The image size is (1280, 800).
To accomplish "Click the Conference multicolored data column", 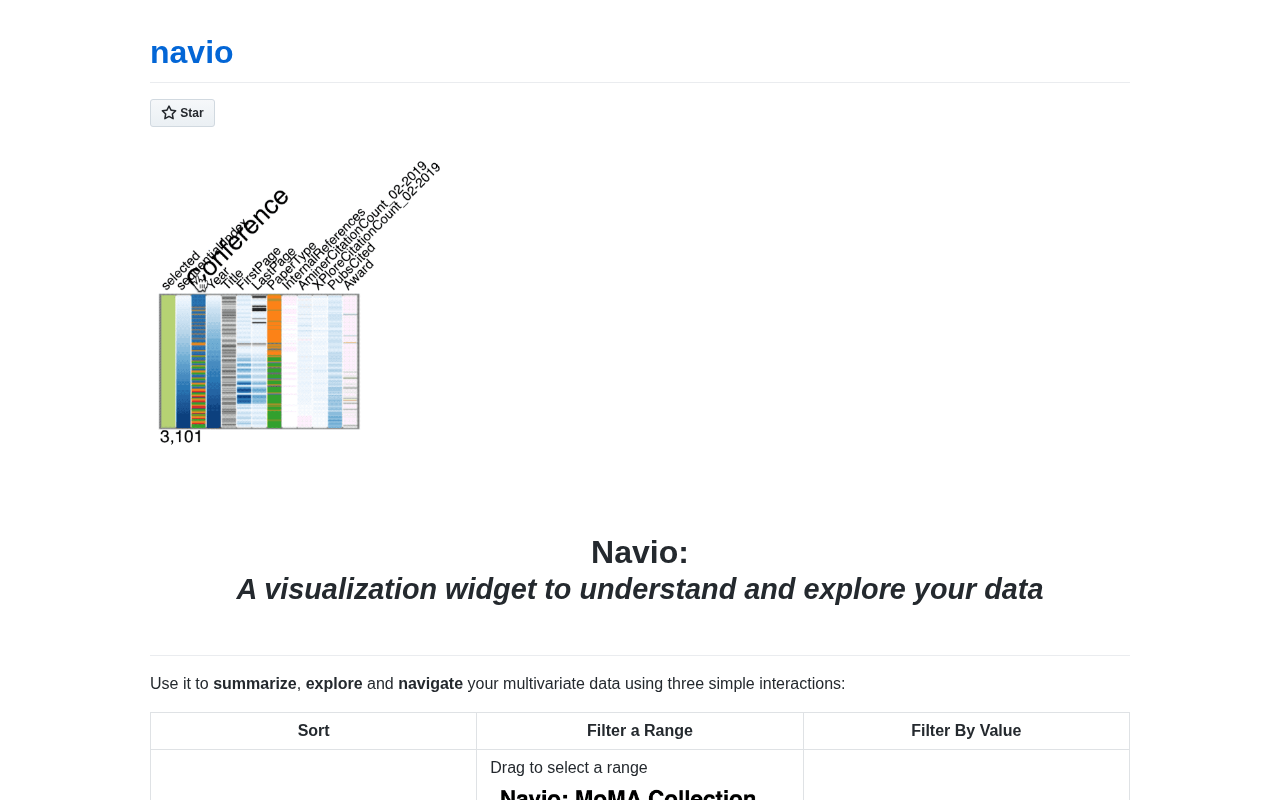I will (198, 361).
